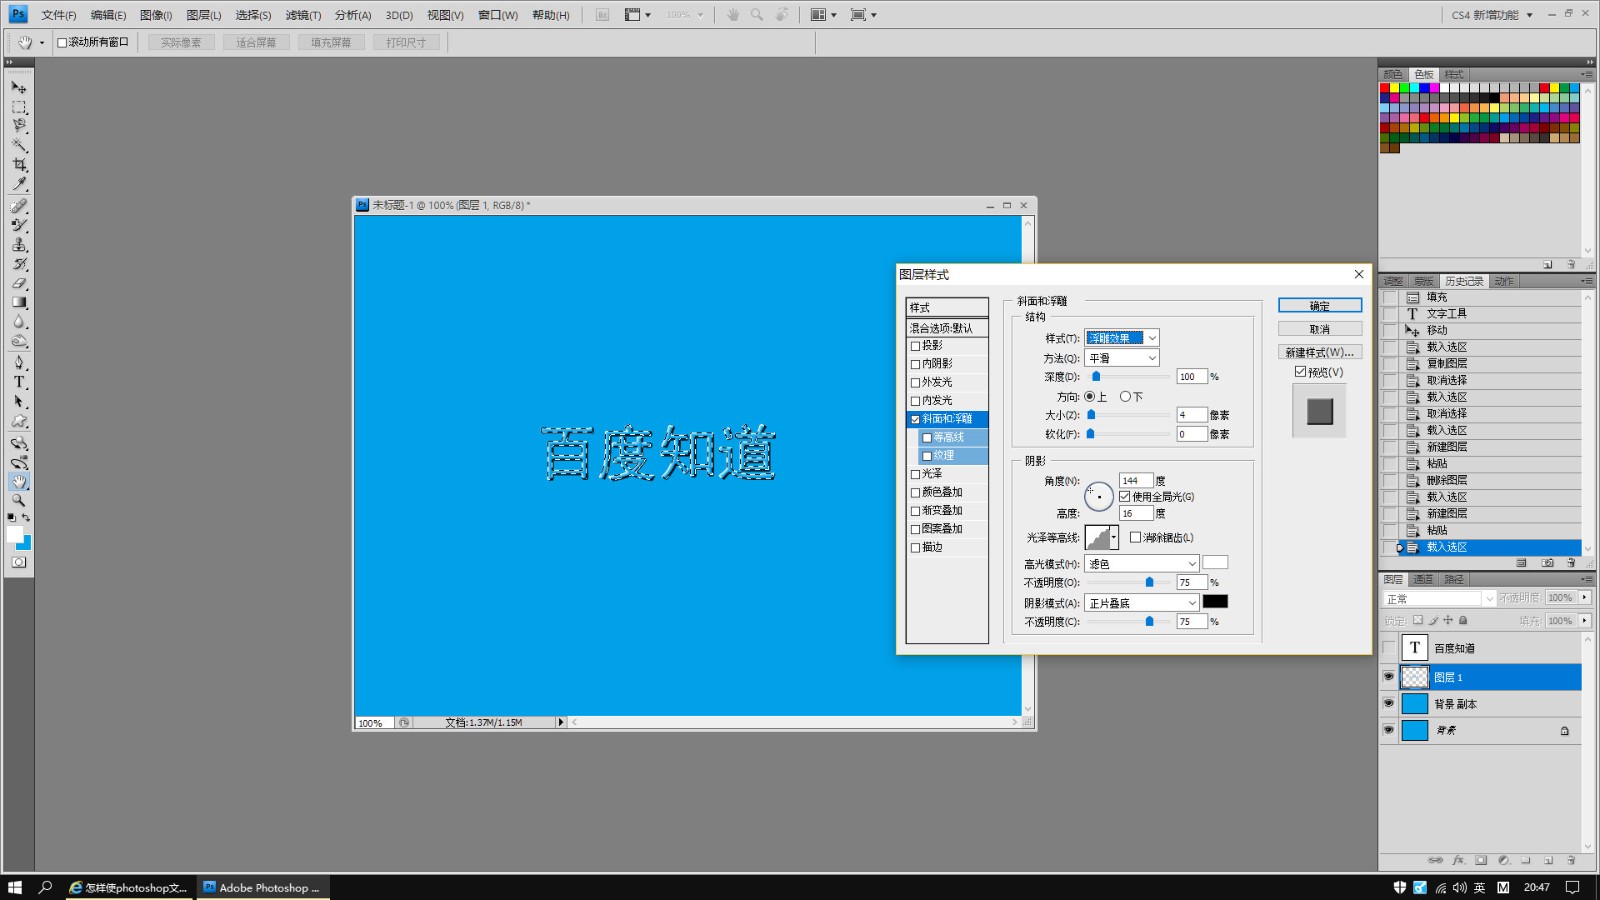Select the Gradient tool
The image size is (1600, 900).
19,302
